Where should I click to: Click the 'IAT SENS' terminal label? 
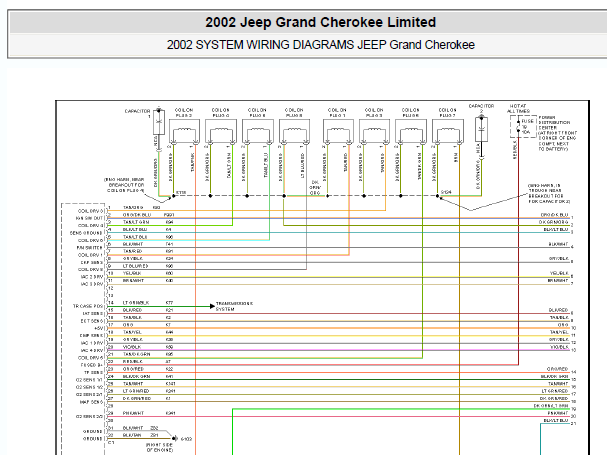[x=93, y=313]
